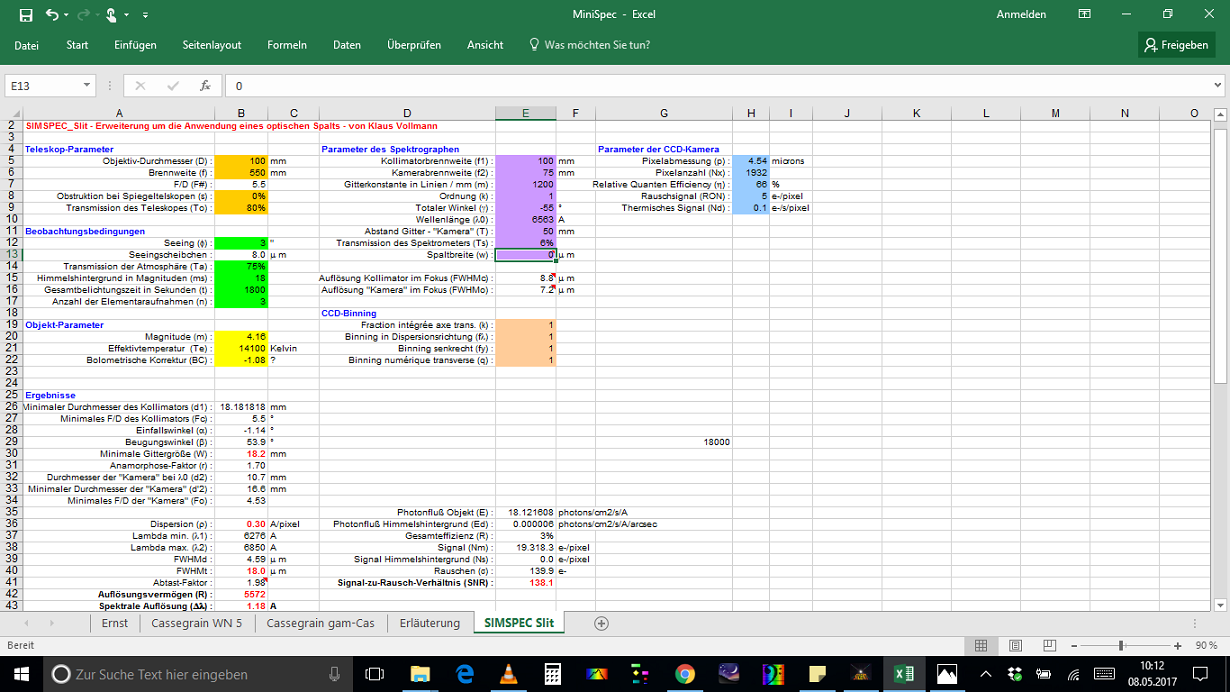
Task: Open the Customize Quick Access Toolbar dropdown
Action: coord(145,14)
